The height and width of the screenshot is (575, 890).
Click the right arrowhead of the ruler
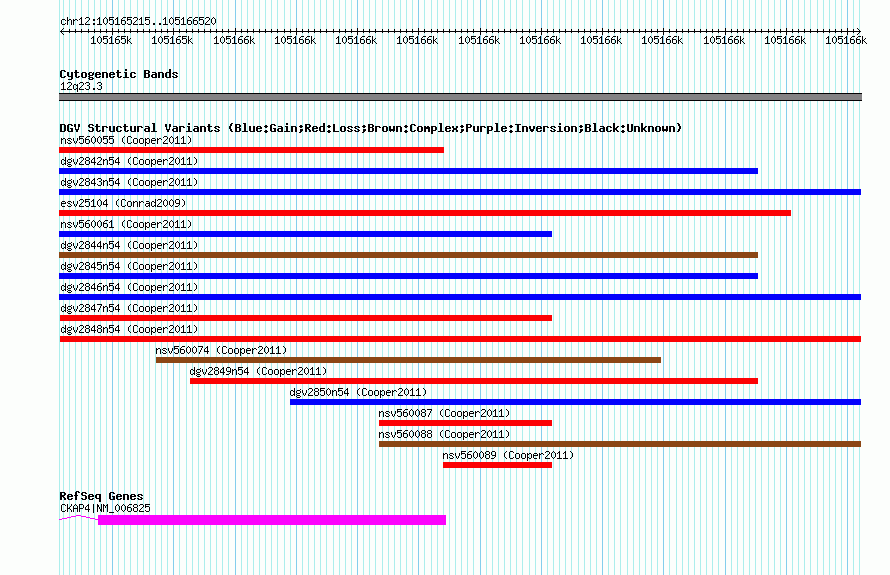coord(858,31)
